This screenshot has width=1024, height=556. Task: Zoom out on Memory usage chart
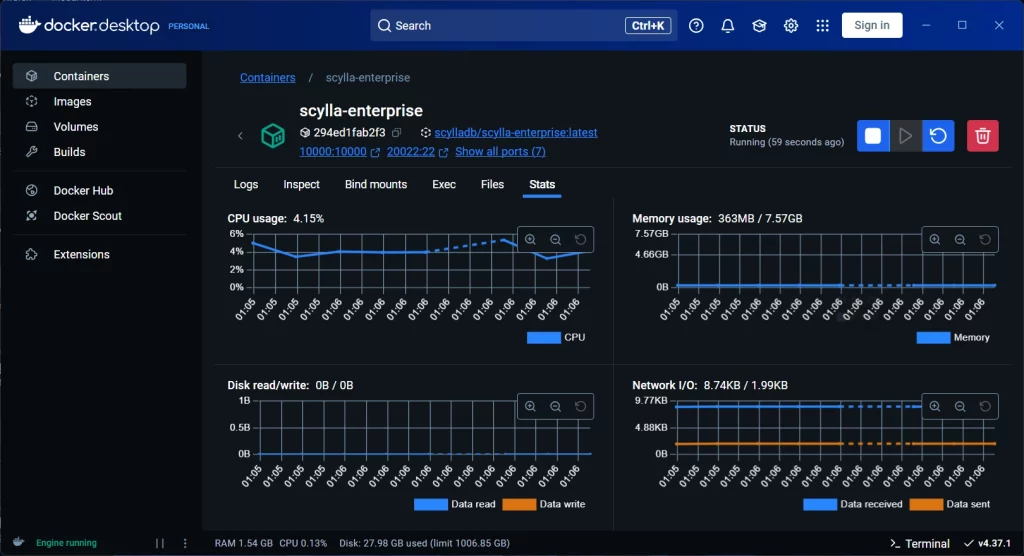tap(959, 240)
